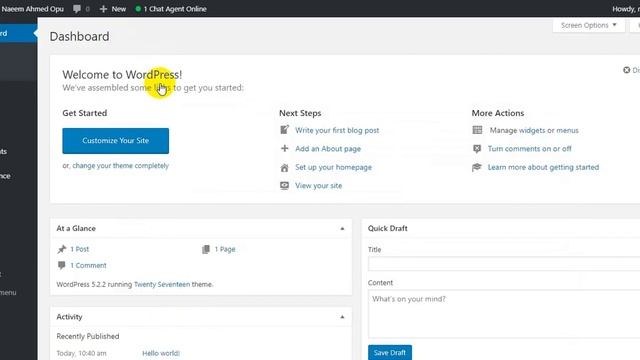Image resolution: width=640 pixels, height=360 pixels.
Task: Click the monitor icon beside View your site
Action: pyautogui.click(x=284, y=185)
